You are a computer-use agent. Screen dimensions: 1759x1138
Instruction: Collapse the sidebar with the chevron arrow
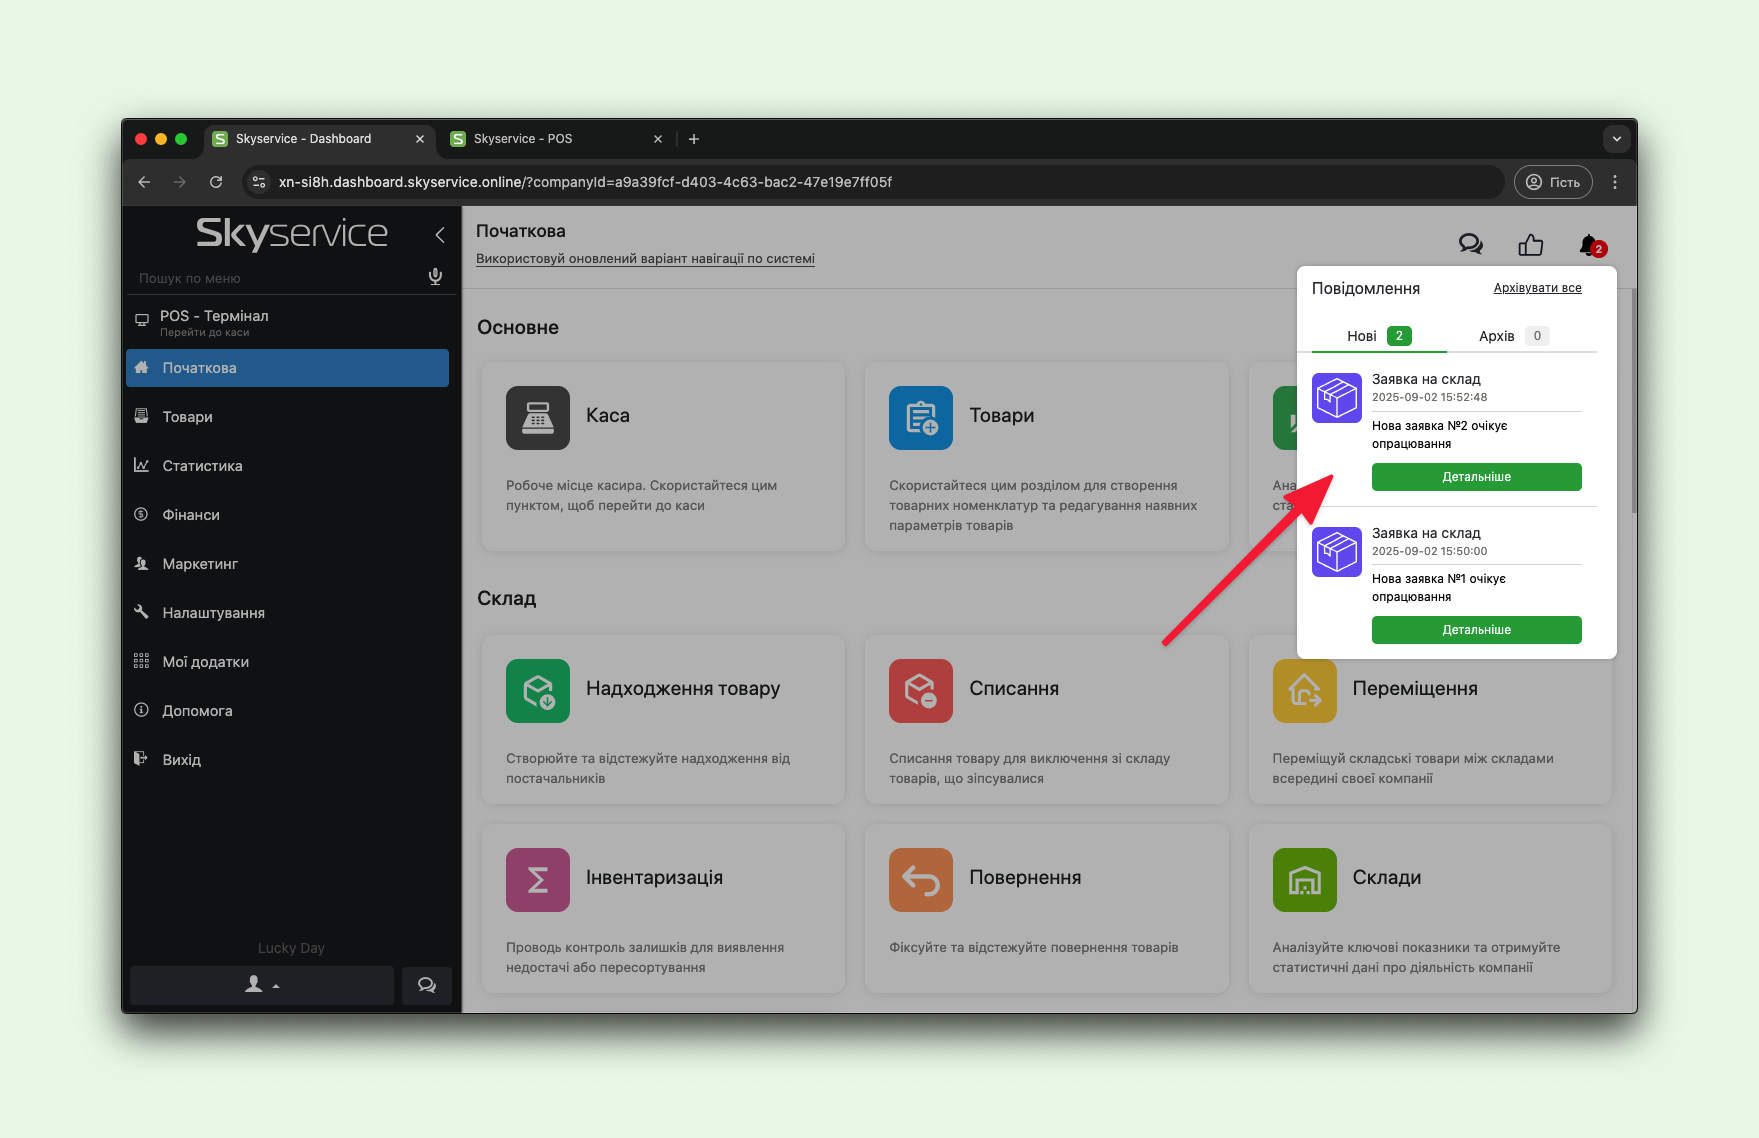click(440, 235)
